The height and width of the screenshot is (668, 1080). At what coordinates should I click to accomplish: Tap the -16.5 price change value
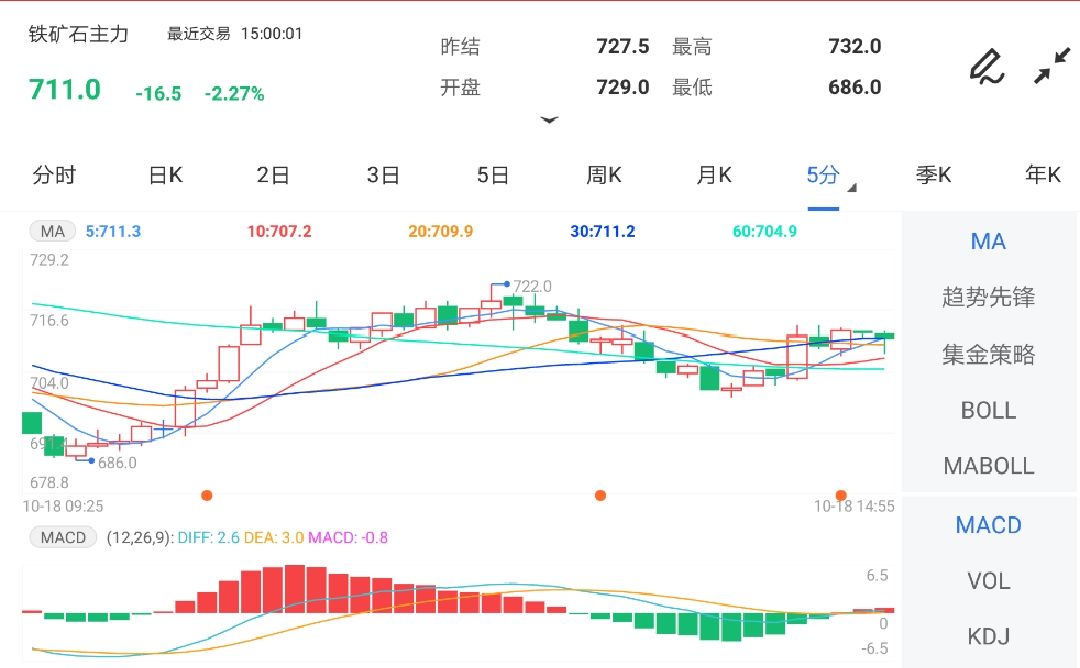click(x=158, y=94)
